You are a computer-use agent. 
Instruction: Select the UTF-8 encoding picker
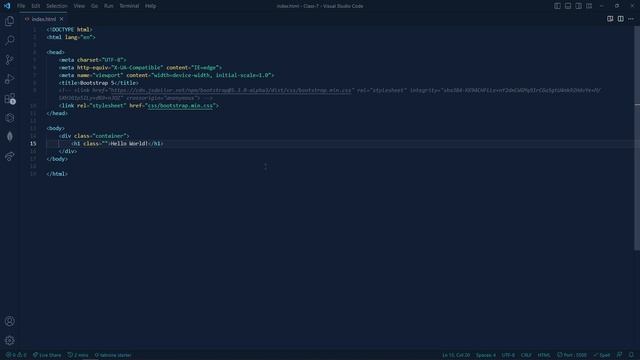508,355
